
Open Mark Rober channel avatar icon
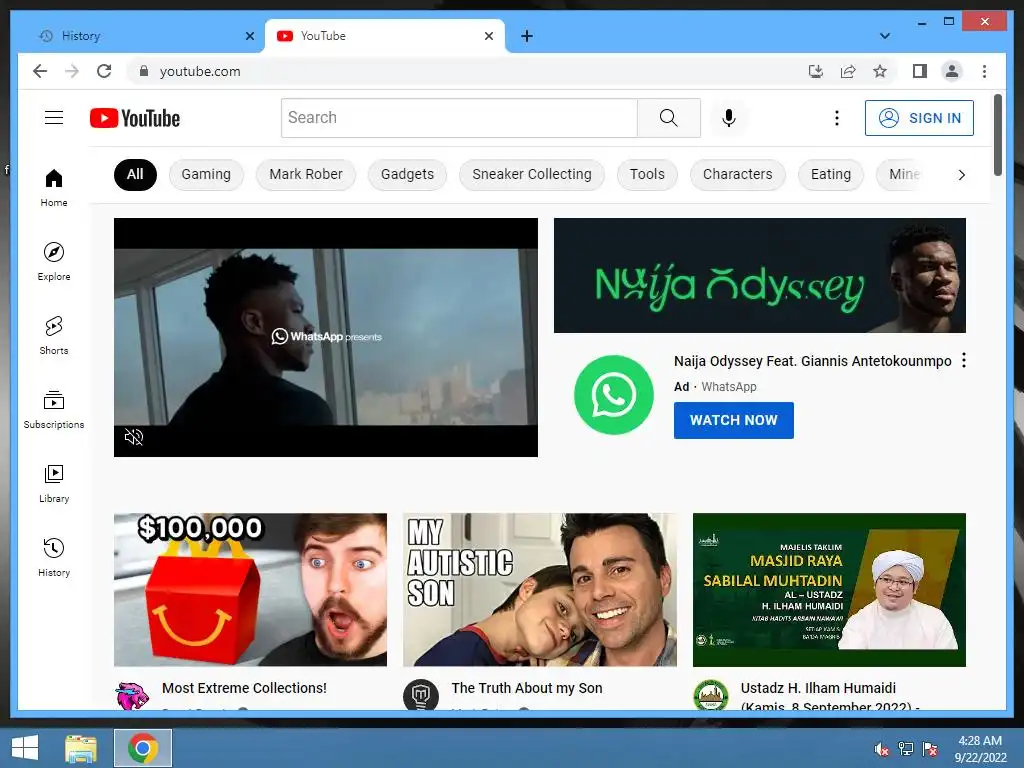click(x=421, y=695)
